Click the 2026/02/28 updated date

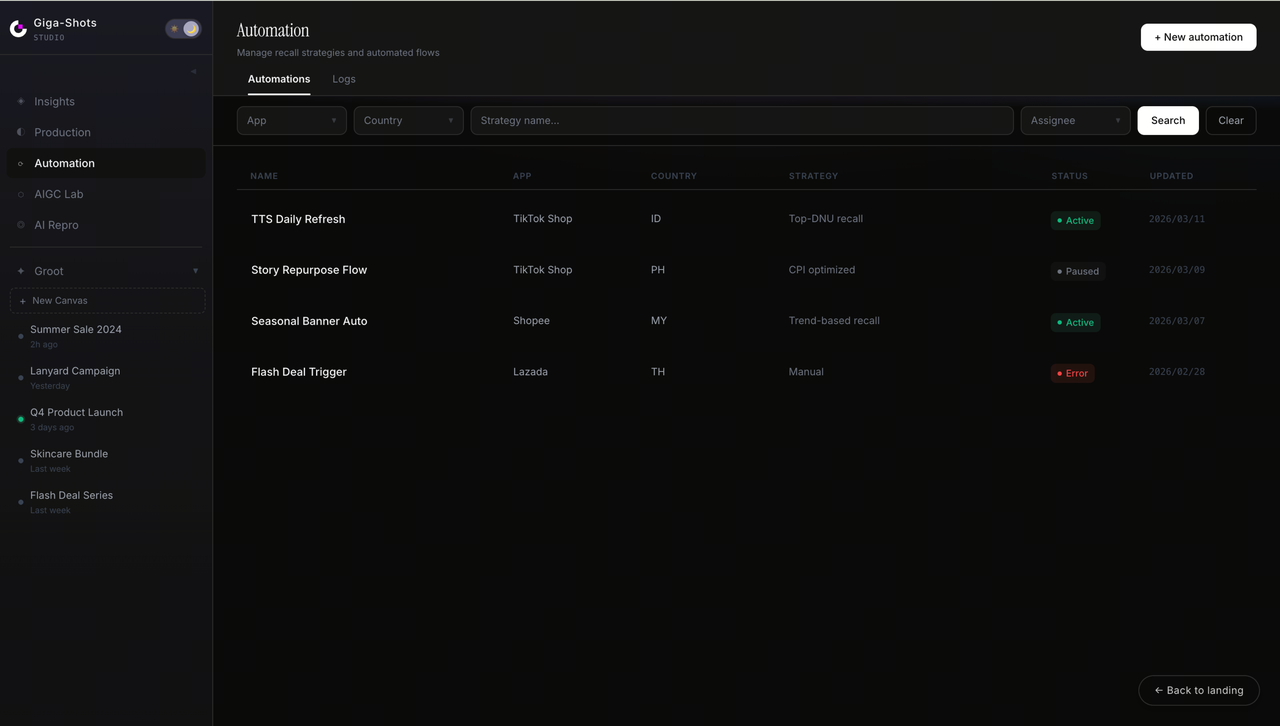(1177, 372)
